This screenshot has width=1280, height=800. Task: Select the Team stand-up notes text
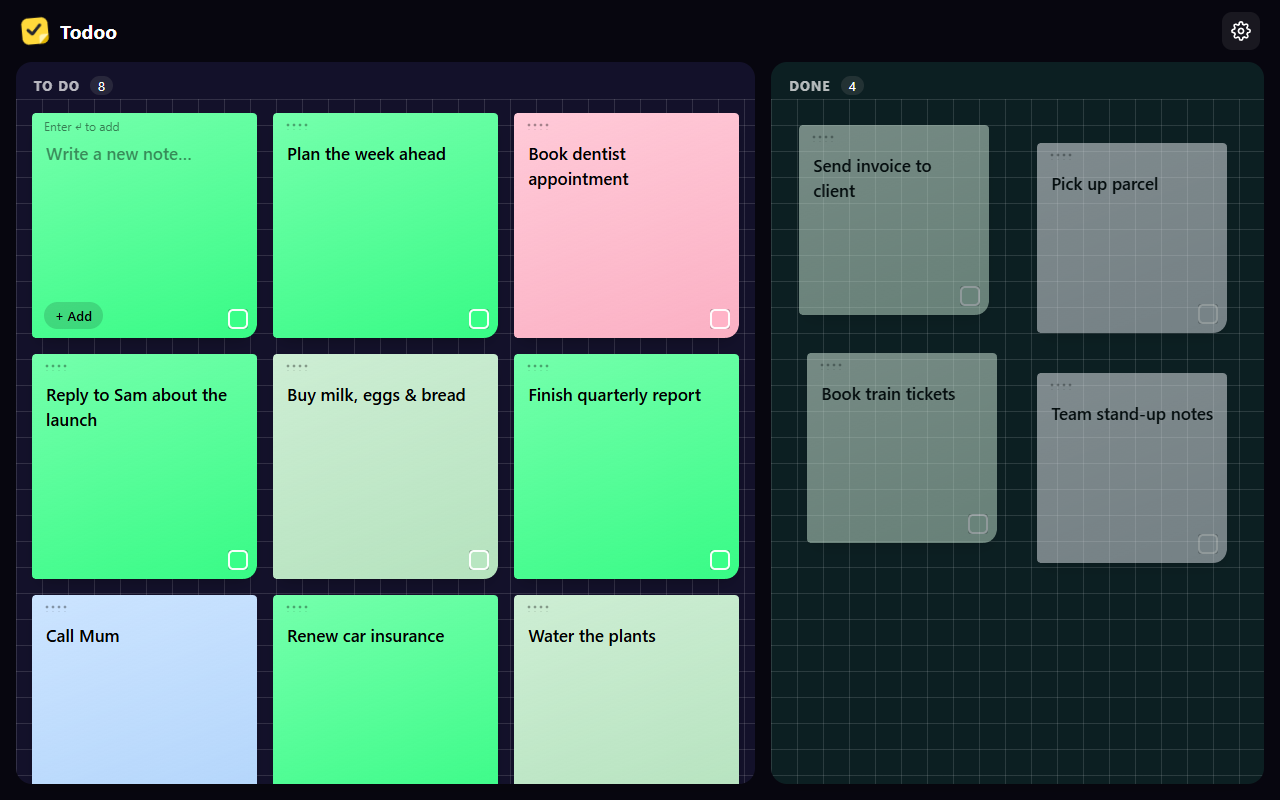pyautogui.click(x=1132, y=414)
